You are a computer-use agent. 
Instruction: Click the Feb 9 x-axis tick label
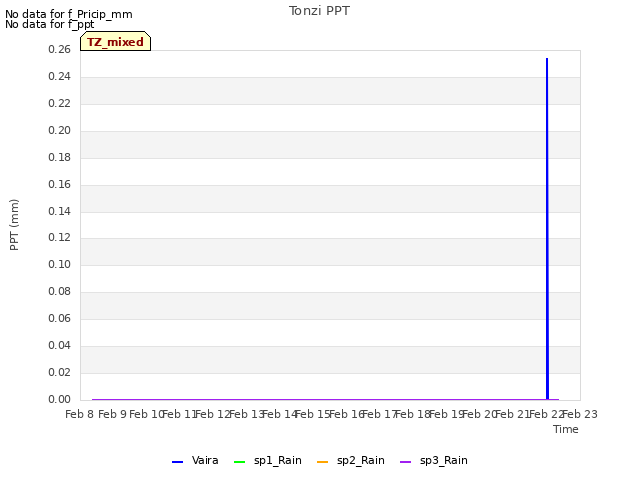click(113, 414)
